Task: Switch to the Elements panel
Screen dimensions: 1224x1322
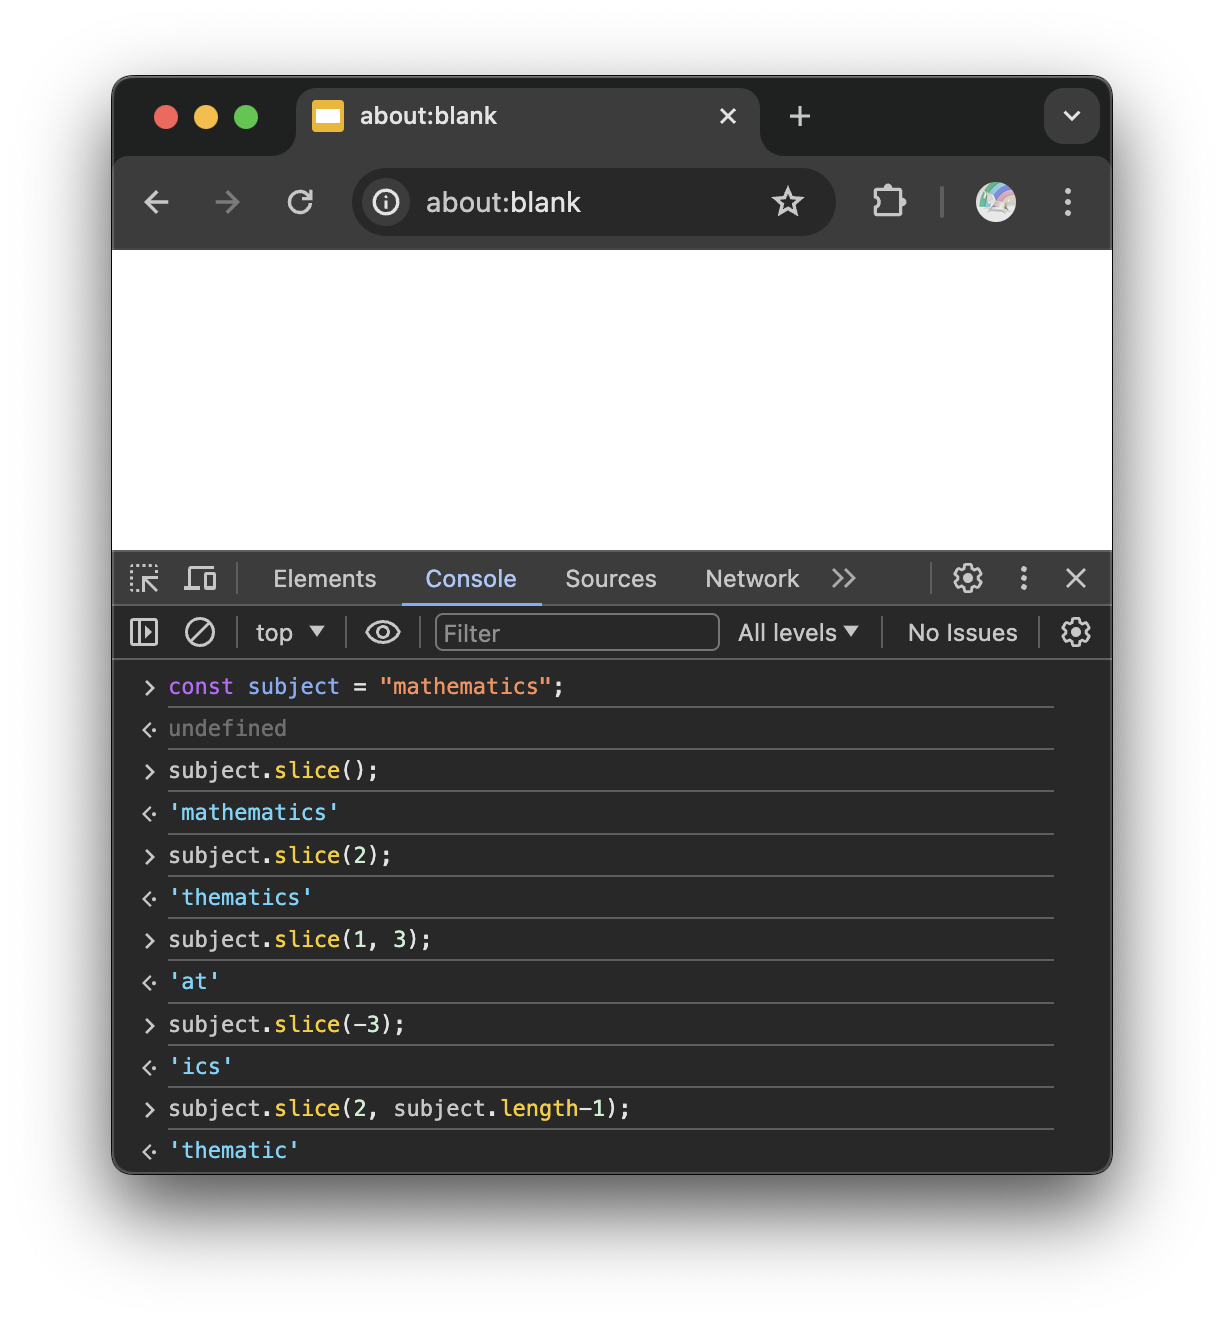Action: (325, 579)
